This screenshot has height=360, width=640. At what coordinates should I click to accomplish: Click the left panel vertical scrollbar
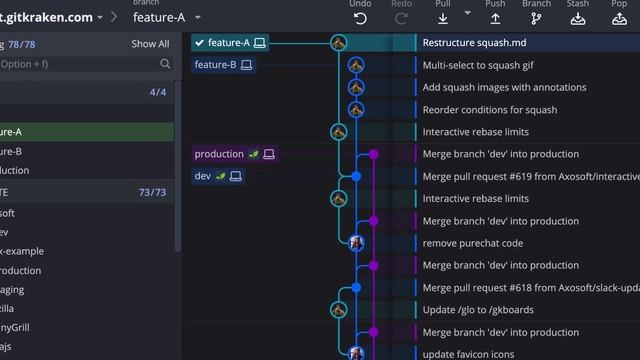pos(178,165)
